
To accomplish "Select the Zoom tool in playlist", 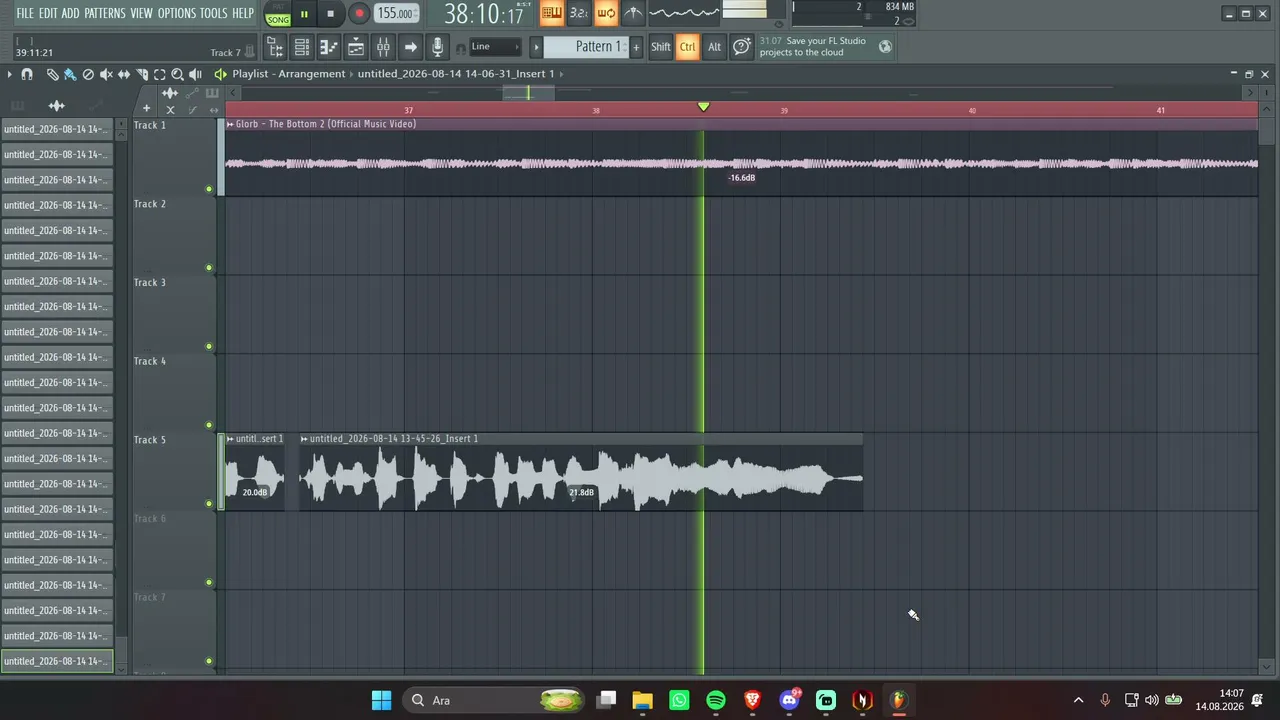I will pyautogui.click(x=178, y=74).
